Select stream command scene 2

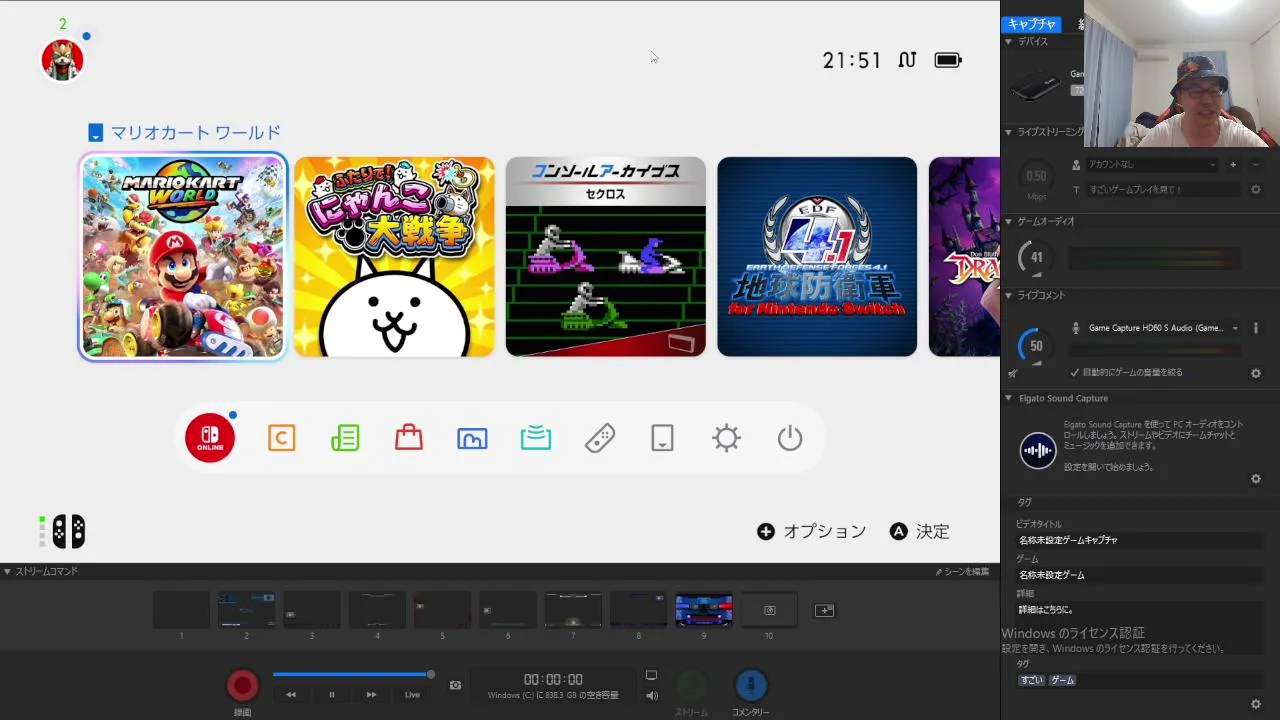click(246, 610)
